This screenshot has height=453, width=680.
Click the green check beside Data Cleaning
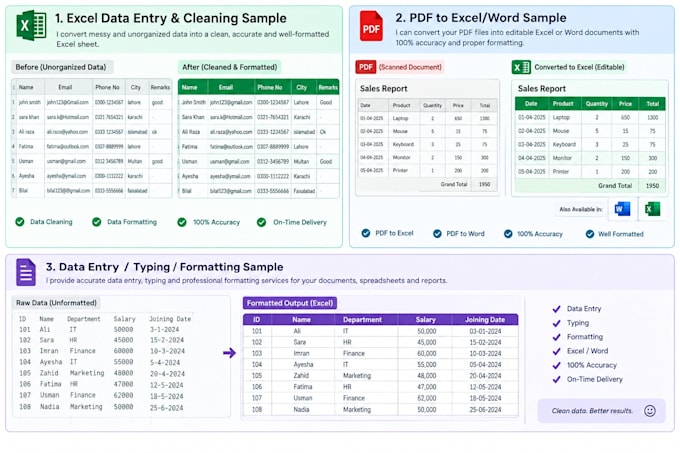20,222
